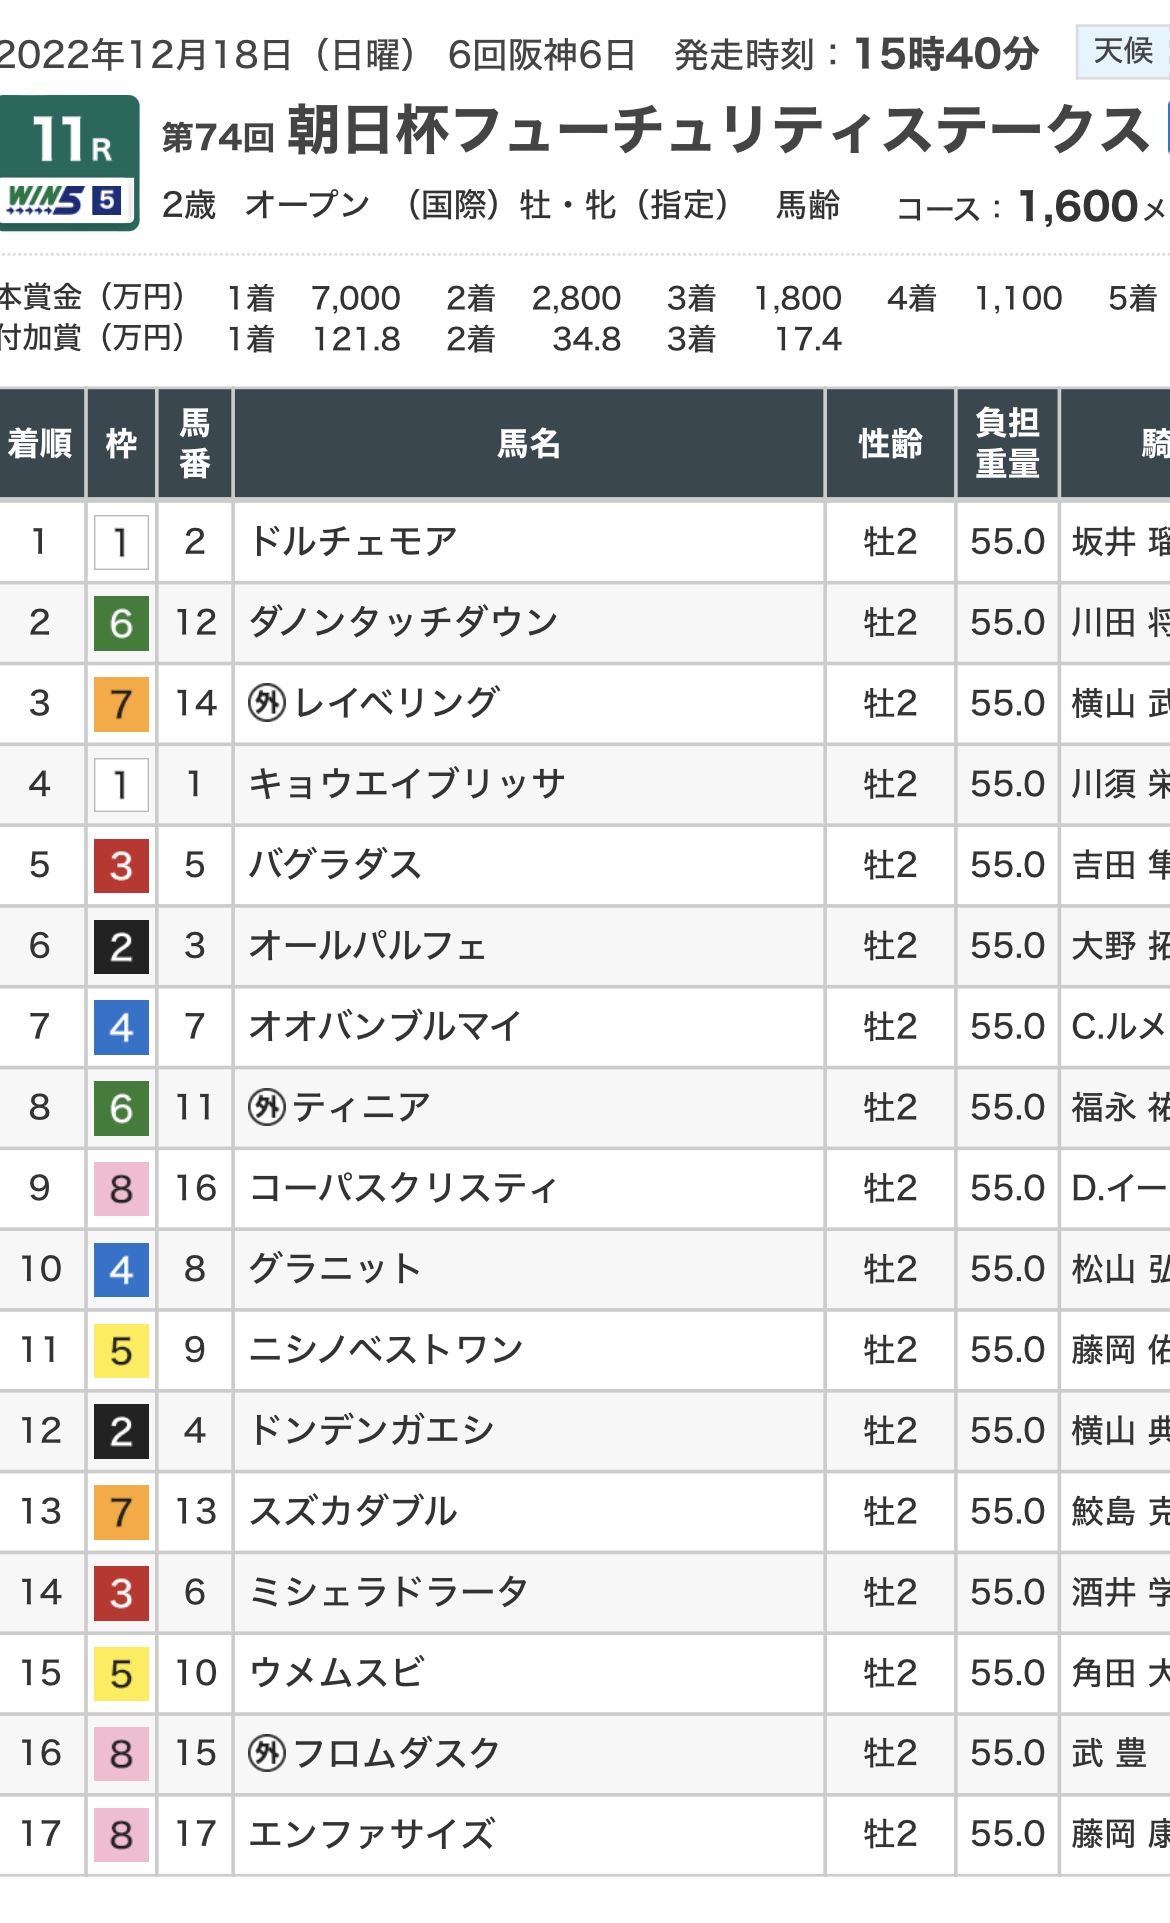Click the 外 mark next to ティニア
The width and height of the screenshot is (1170, 1923).
pos(267,1107)
